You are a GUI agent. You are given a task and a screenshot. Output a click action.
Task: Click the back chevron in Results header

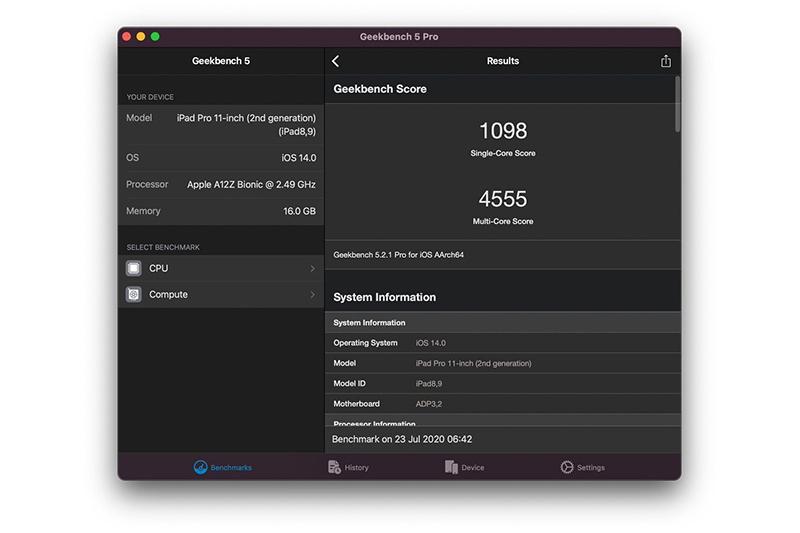point(336,61)
